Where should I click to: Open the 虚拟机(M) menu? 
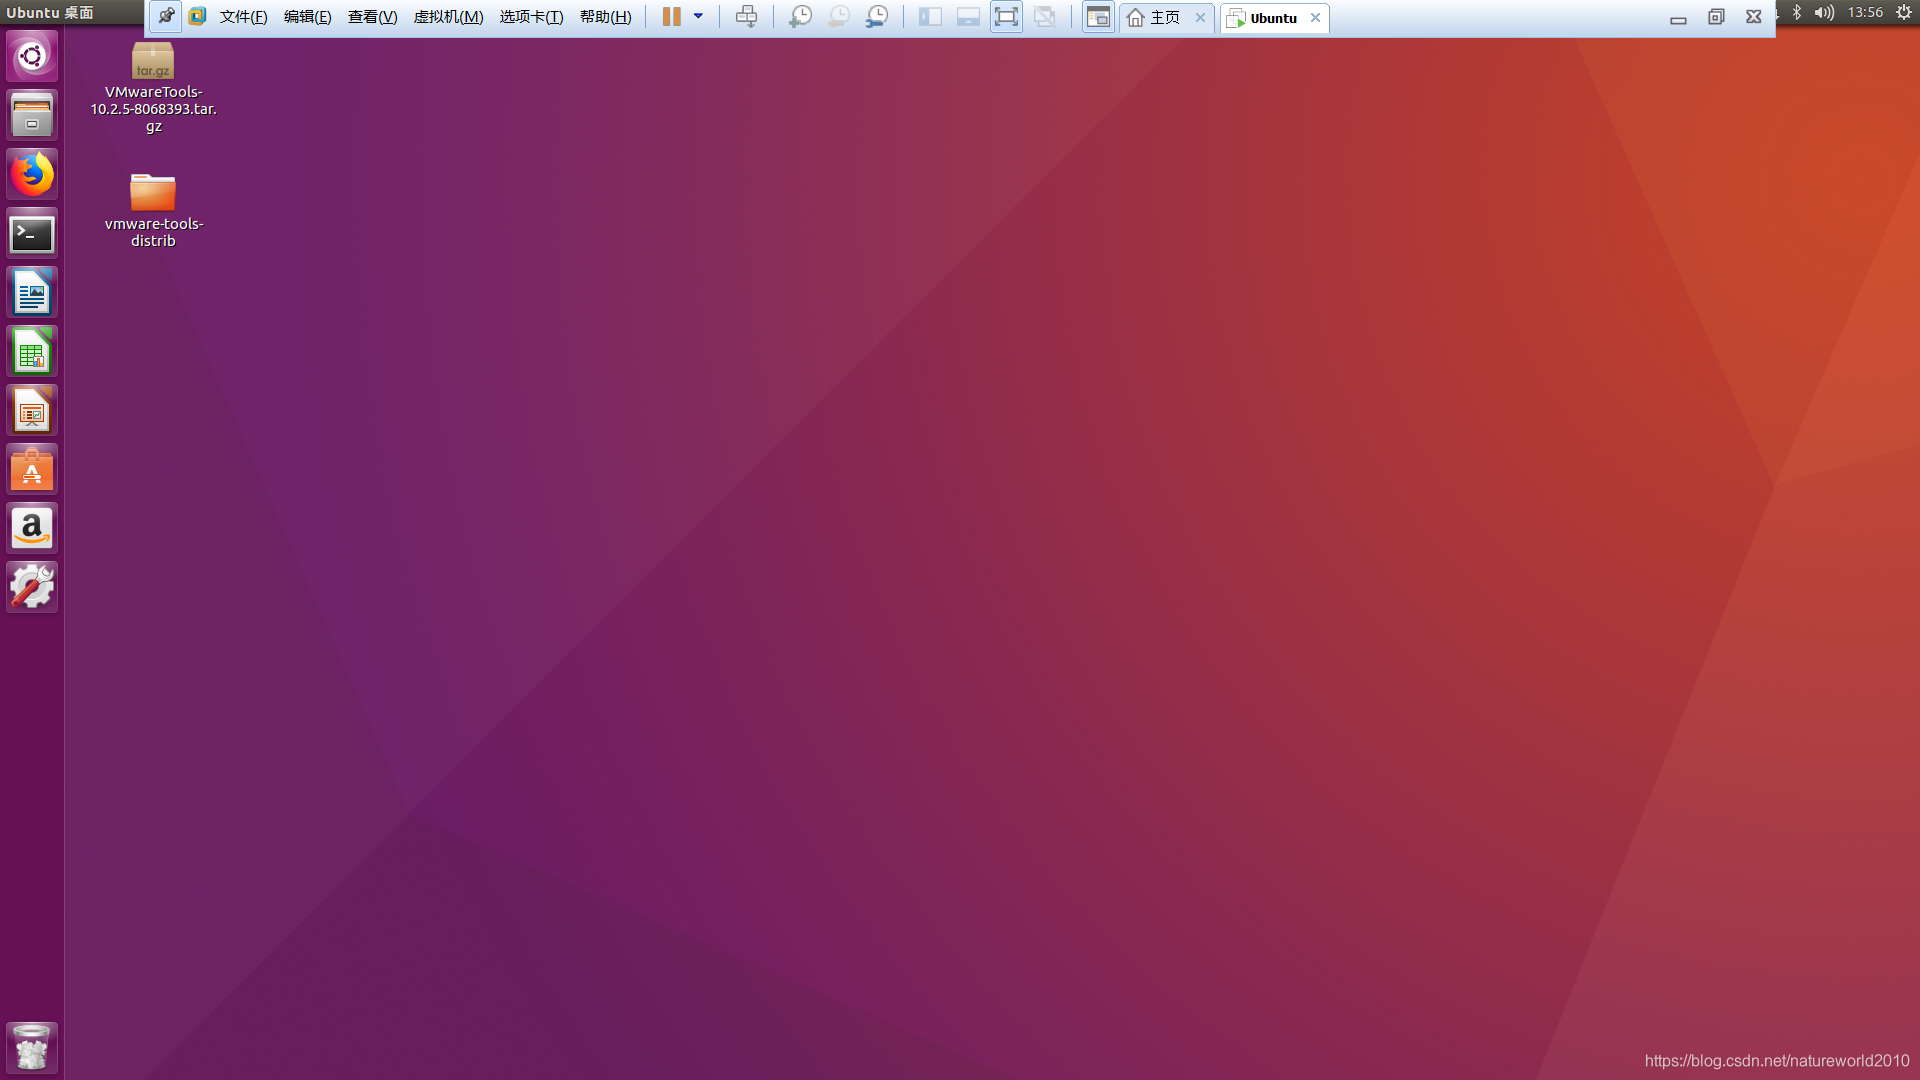click(x=449, y=17)
